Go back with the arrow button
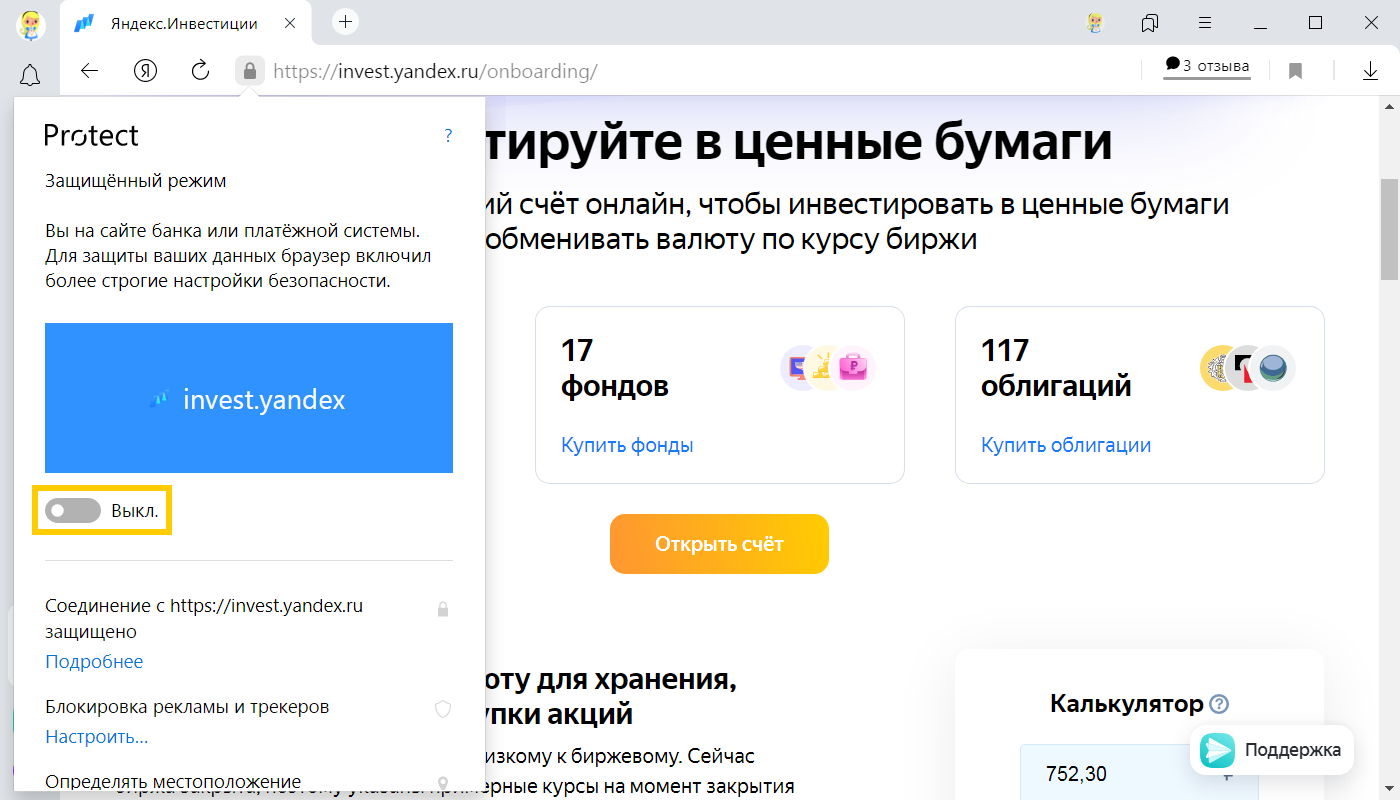Image resolution: width=1400 pixels, height=800 pixels. tap(89, 71)
